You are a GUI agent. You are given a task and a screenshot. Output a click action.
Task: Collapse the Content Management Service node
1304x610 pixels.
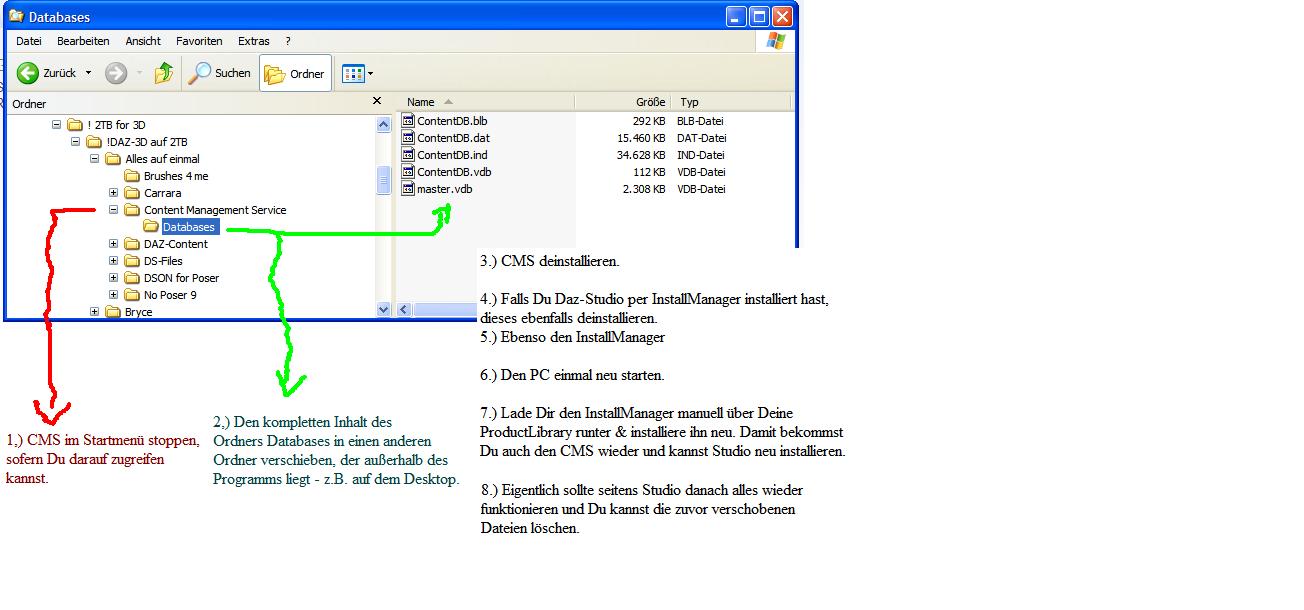pos(114,210)
